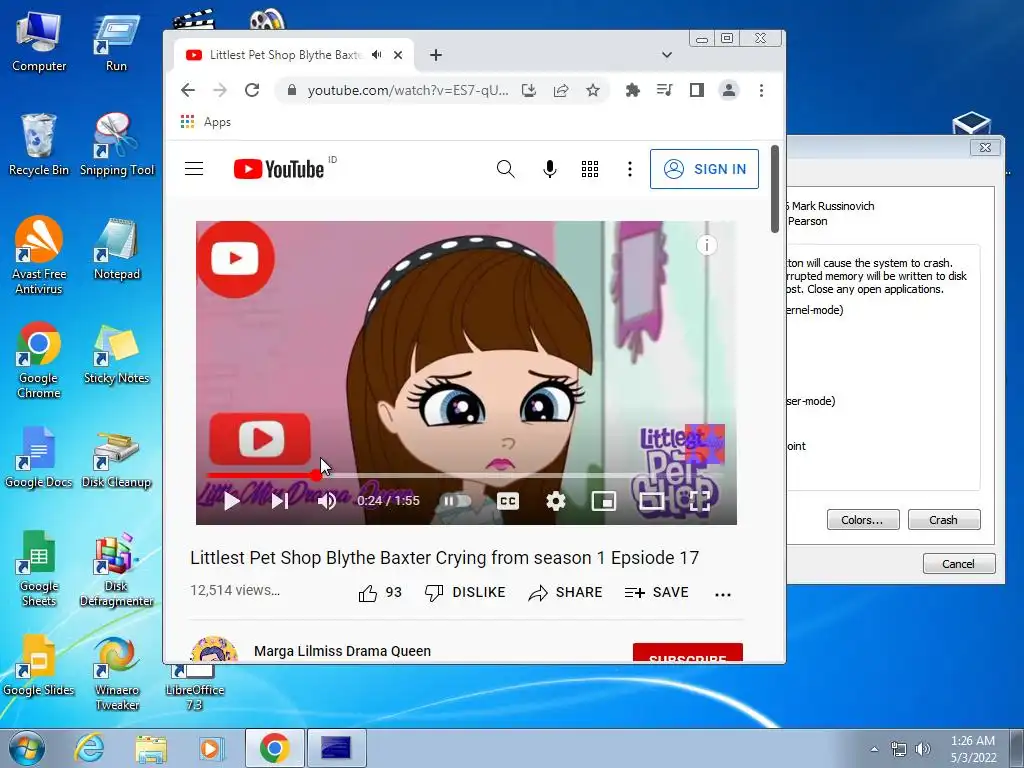Open YouTube settings three-dot menu
This screenshot has width=1024, height=768.
point(630,169)
